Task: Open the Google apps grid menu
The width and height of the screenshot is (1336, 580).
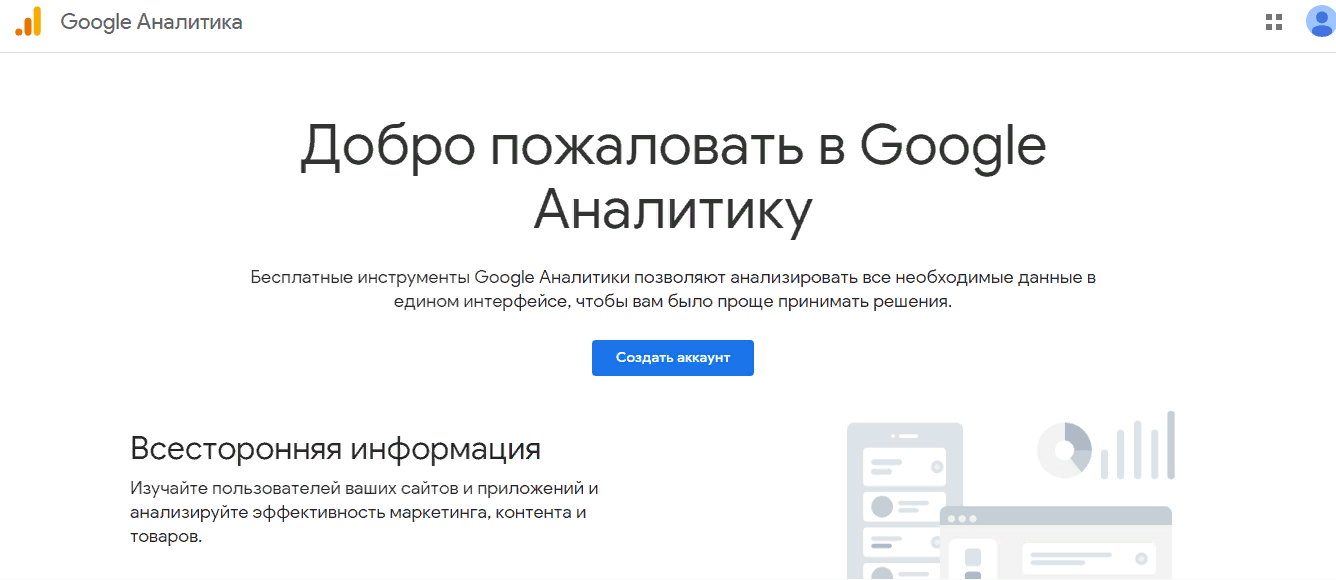Action: click(x=1274, y=22)
